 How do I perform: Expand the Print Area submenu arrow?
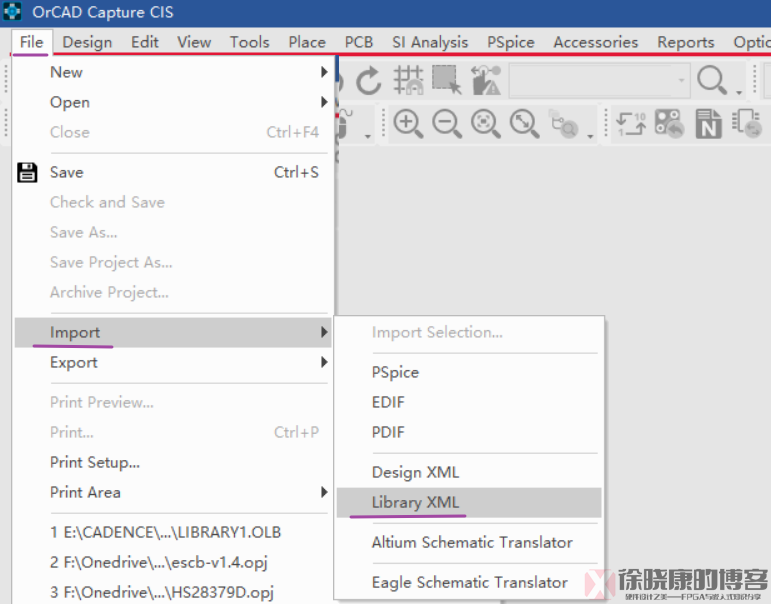click(324, 492)
